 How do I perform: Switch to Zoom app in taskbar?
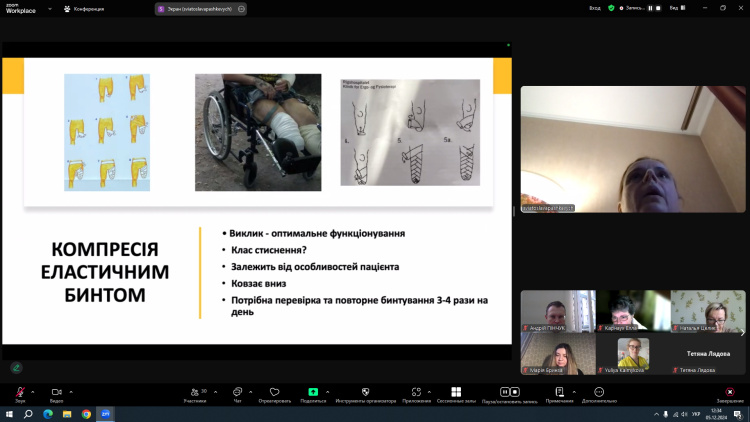[x=106, y=414]
